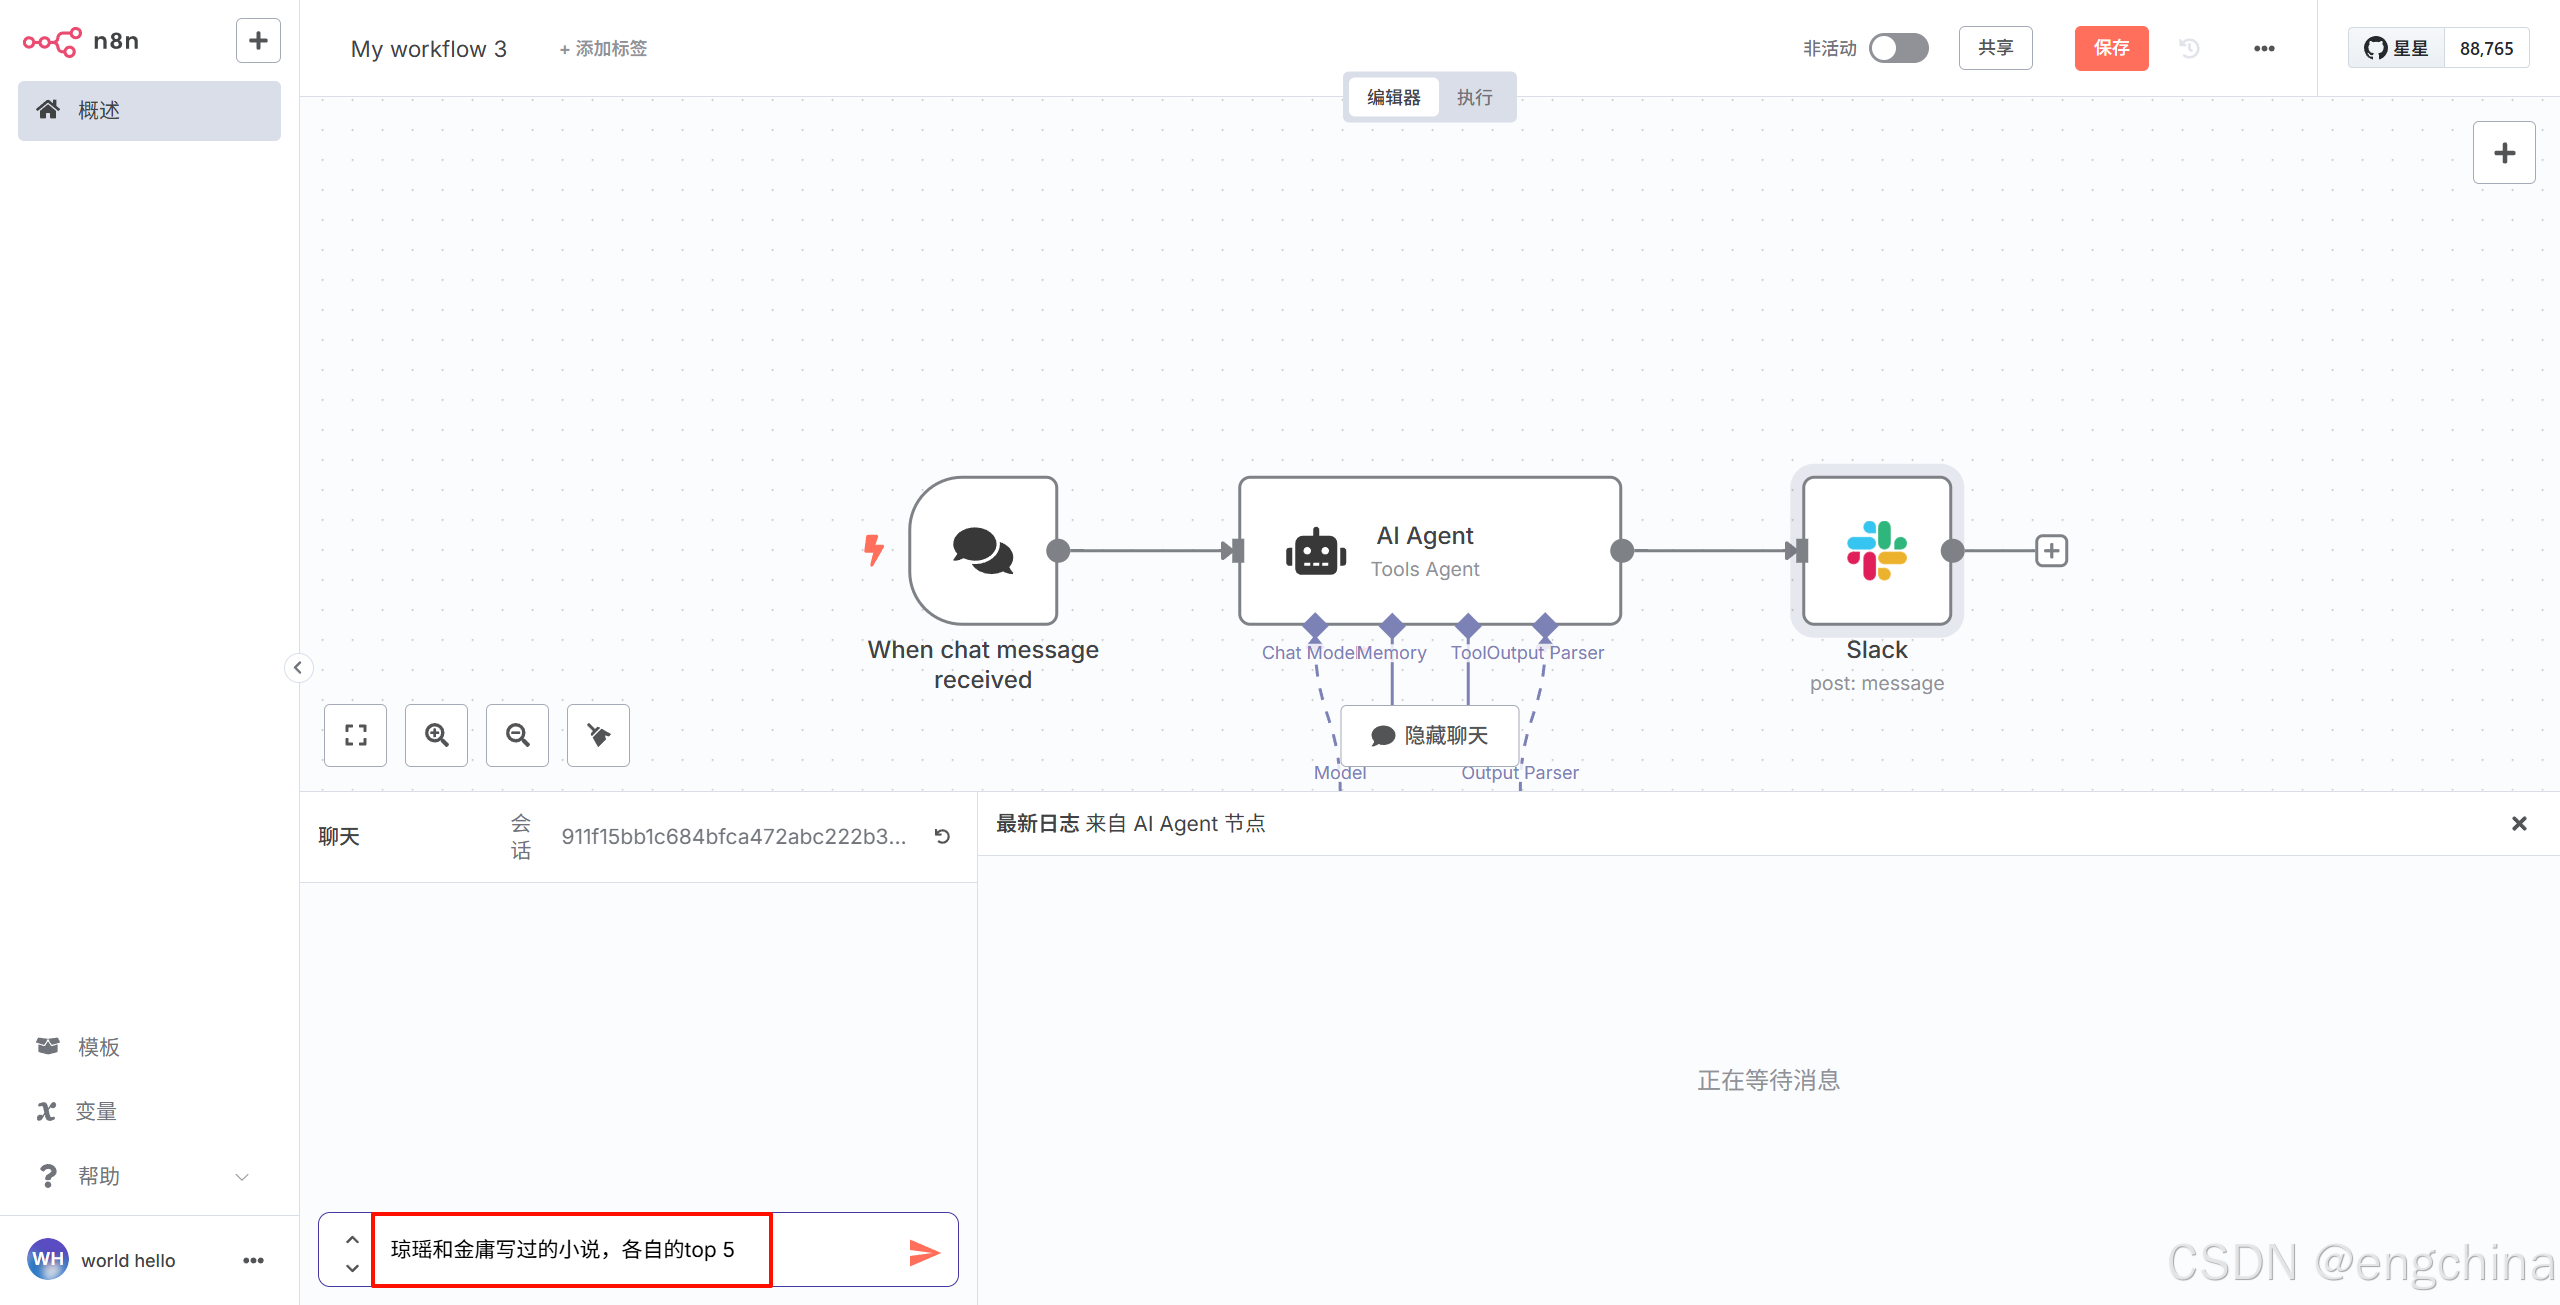Click the chat trigger node icon

tap(983, 550)
